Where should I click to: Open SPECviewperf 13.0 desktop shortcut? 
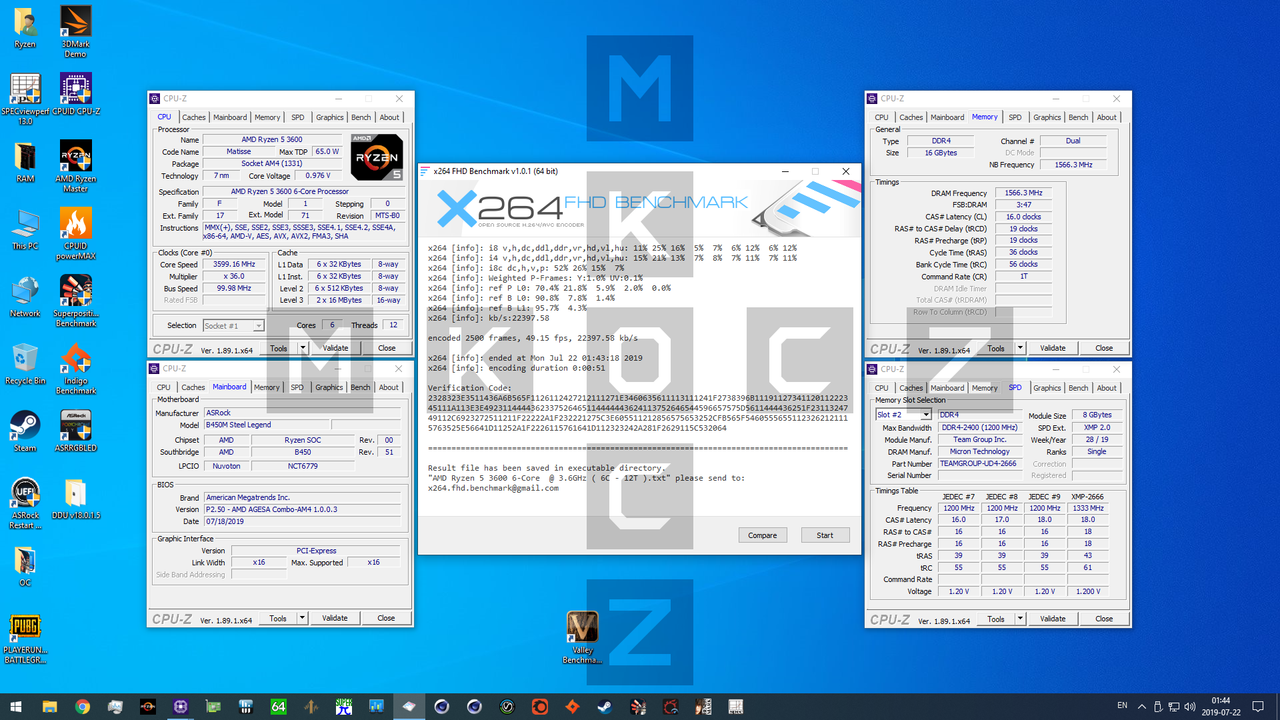pyautogui.click(x=25, y=99)
